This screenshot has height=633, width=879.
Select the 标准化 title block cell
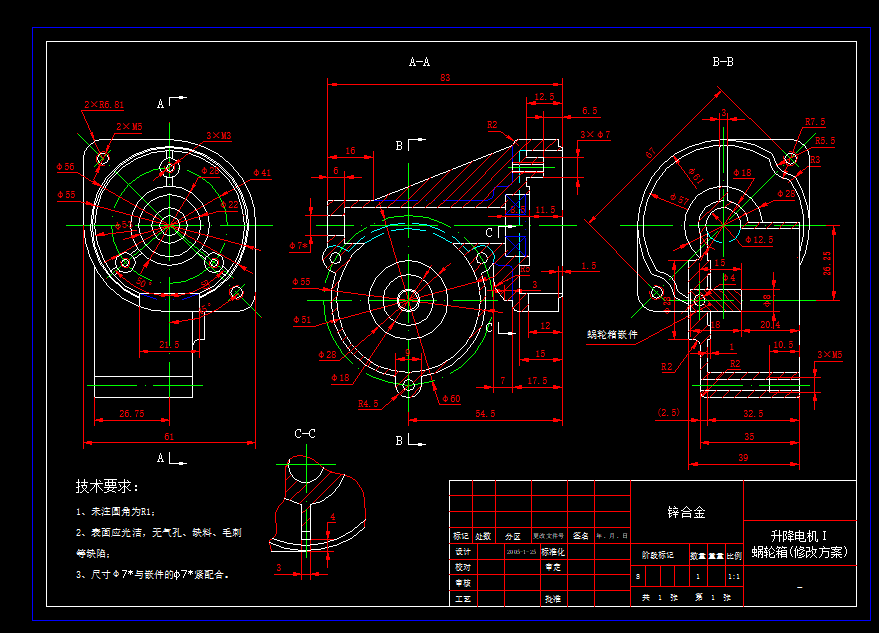(553, 552)
